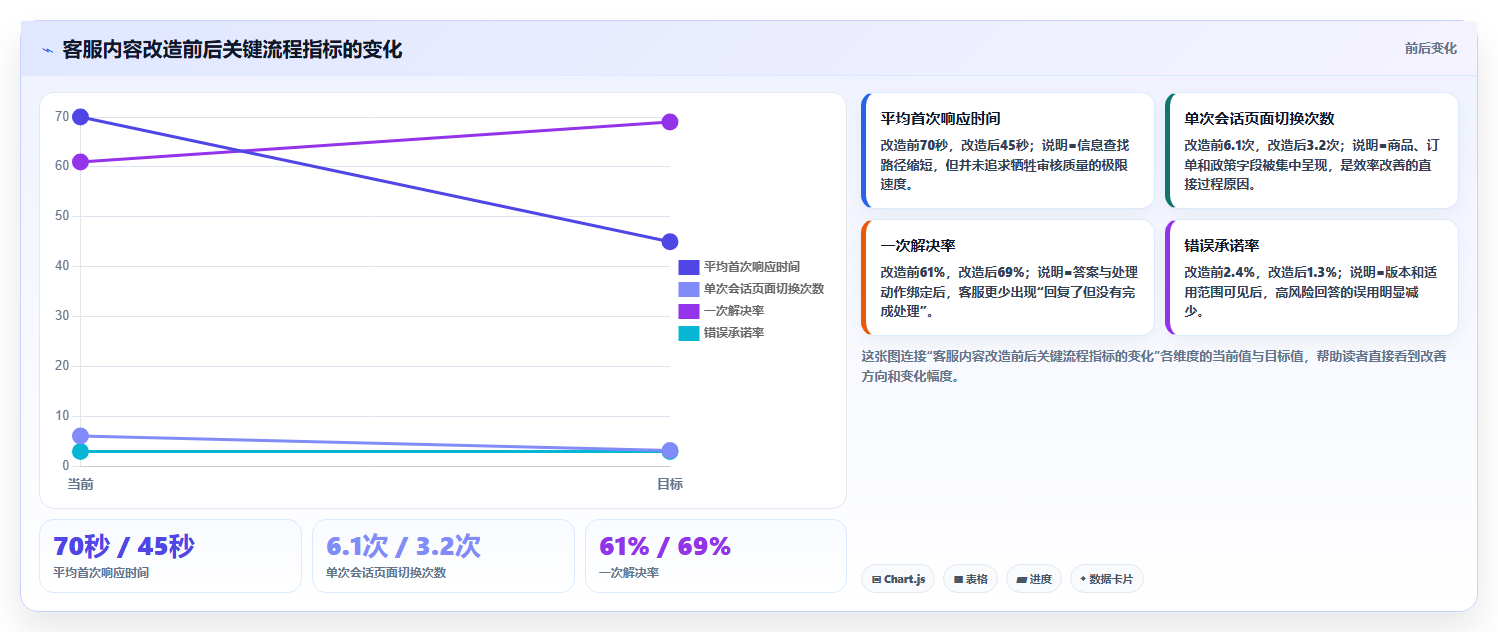
Task: Click the 70 data point at 当前
Action: pos(81,117)
